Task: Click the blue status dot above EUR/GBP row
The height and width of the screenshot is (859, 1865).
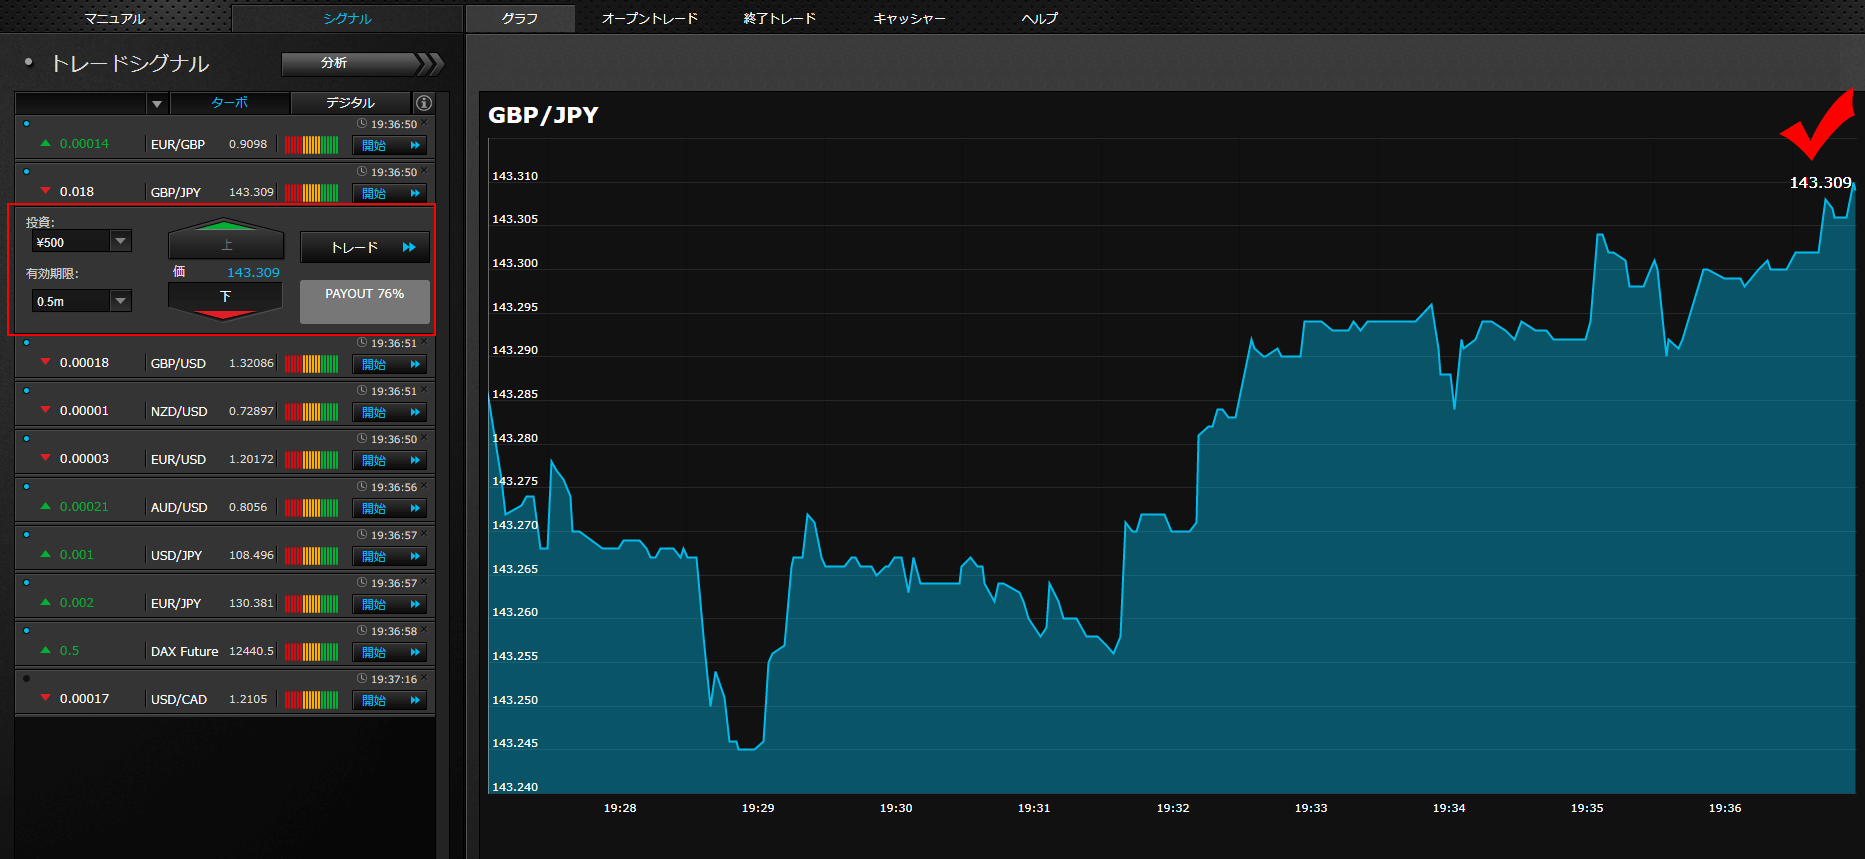Action: 26,124
